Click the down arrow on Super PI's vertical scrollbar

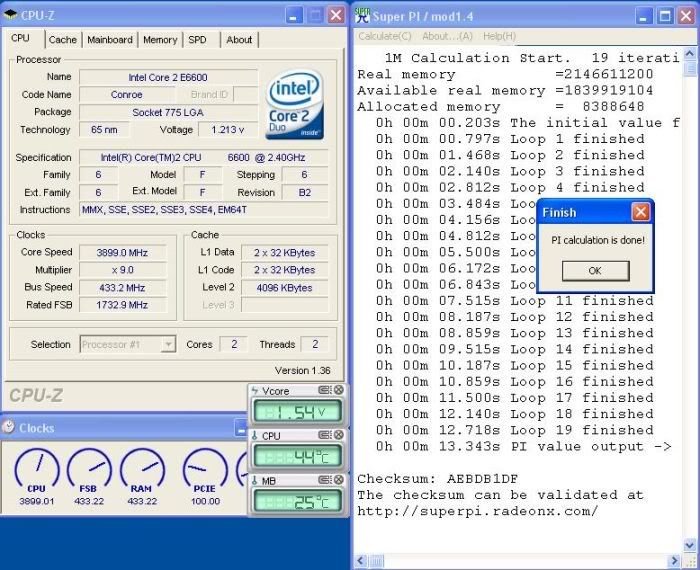click(x=690, y=545)
